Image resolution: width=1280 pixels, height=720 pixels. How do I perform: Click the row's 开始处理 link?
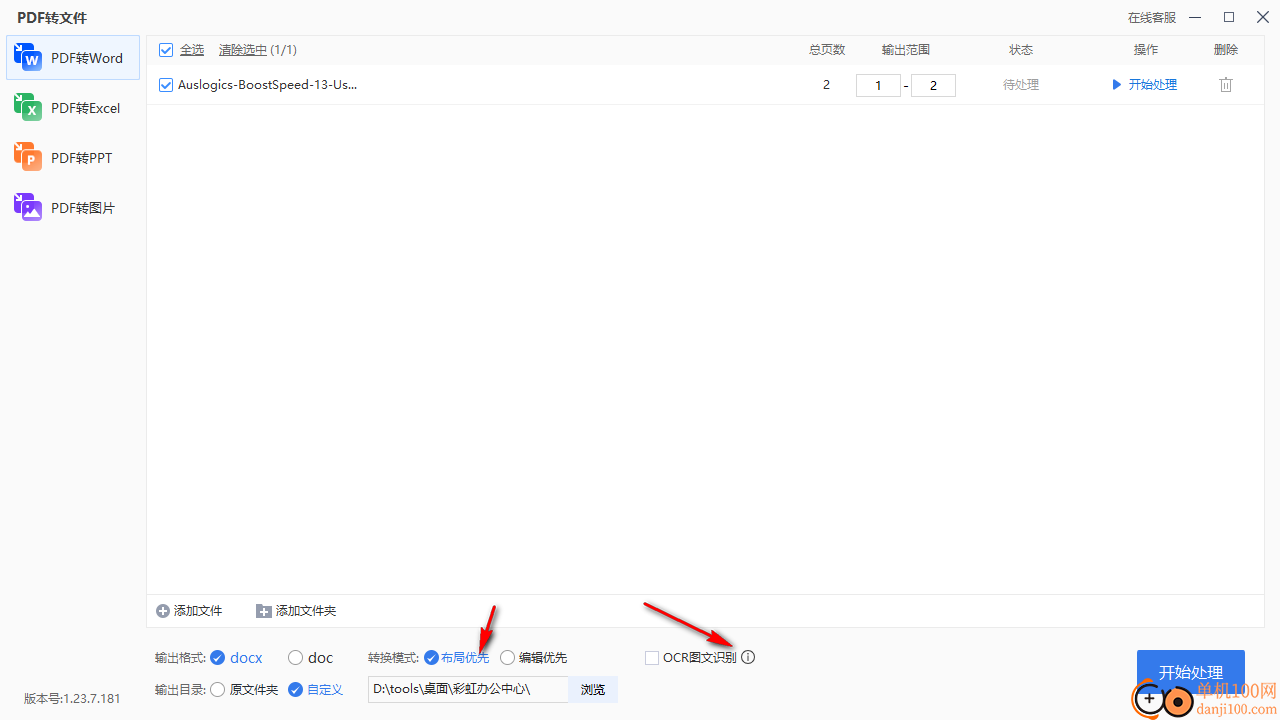1153,85
